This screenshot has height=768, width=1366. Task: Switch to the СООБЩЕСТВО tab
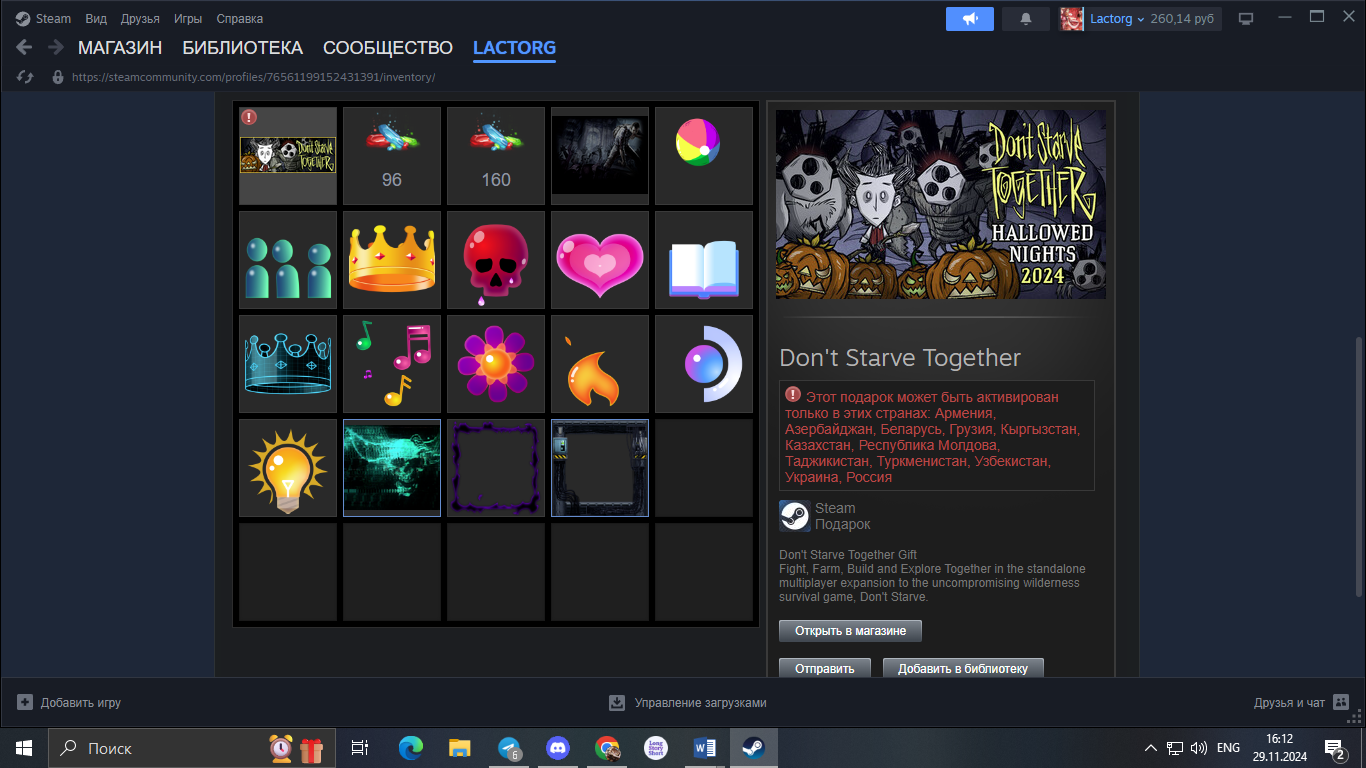(388, 47)
